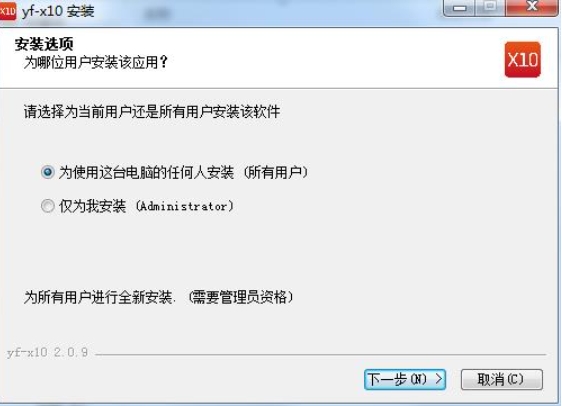Image resolution: width=562 pixels, height=406 pixels.
Task: Minimize the yf-x10 installer window
Action: pos(459,7)
